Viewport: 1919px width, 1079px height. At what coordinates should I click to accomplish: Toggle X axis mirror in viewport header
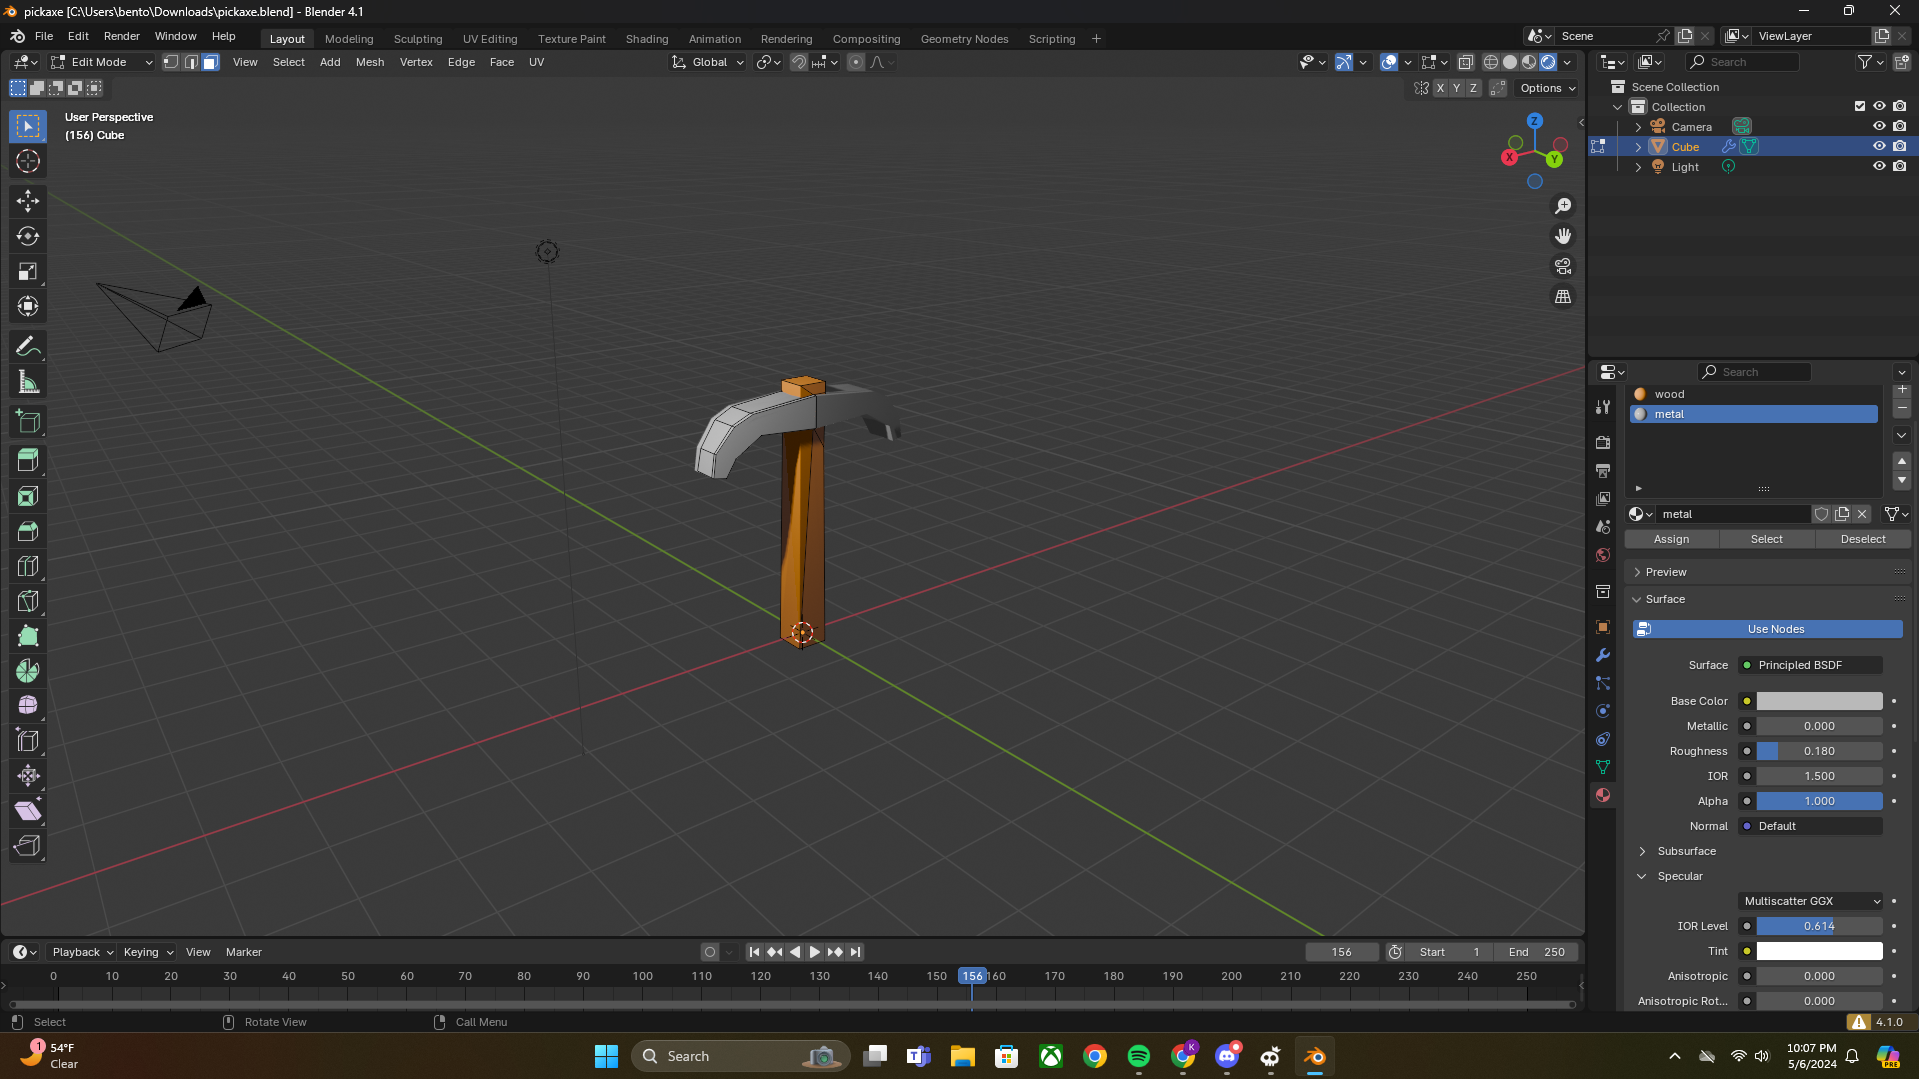tap(1440, 88)
